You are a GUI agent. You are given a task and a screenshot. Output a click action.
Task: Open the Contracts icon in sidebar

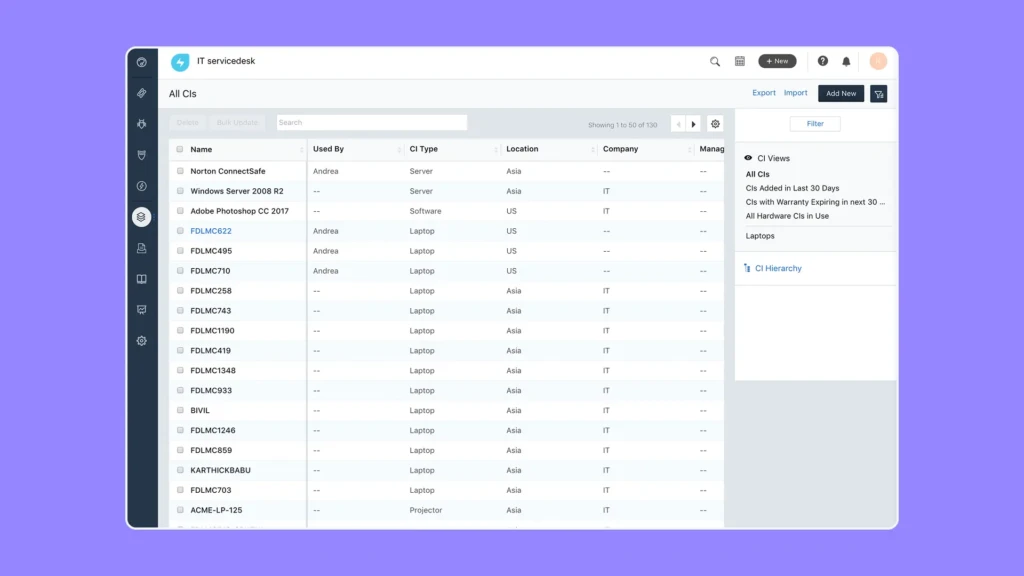142,248
